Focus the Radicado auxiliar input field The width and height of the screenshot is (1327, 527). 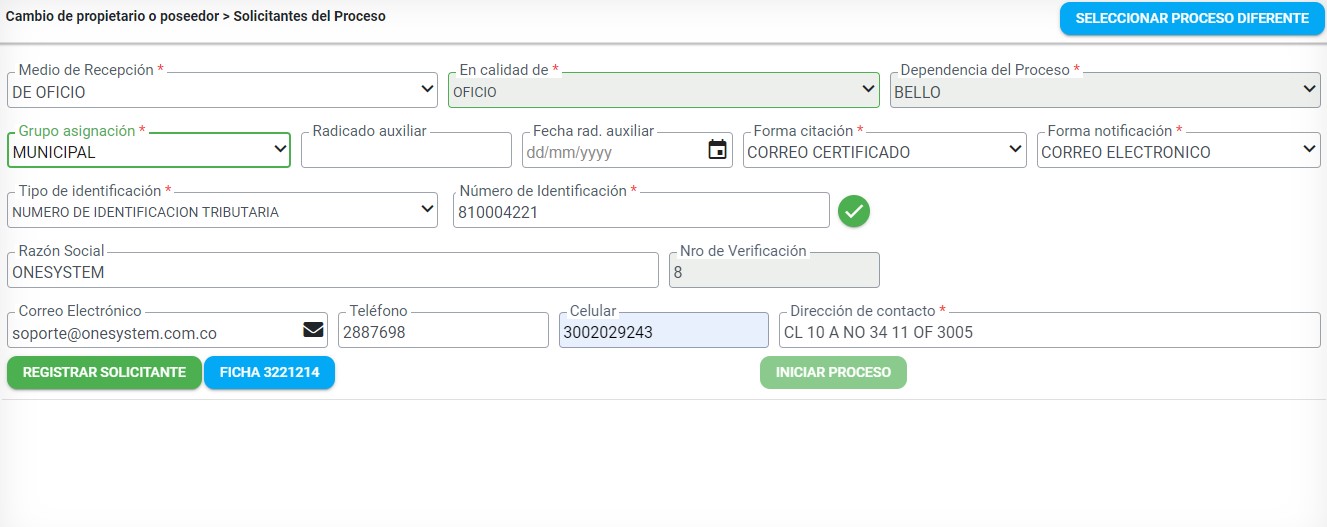click(x=406, y=151)
